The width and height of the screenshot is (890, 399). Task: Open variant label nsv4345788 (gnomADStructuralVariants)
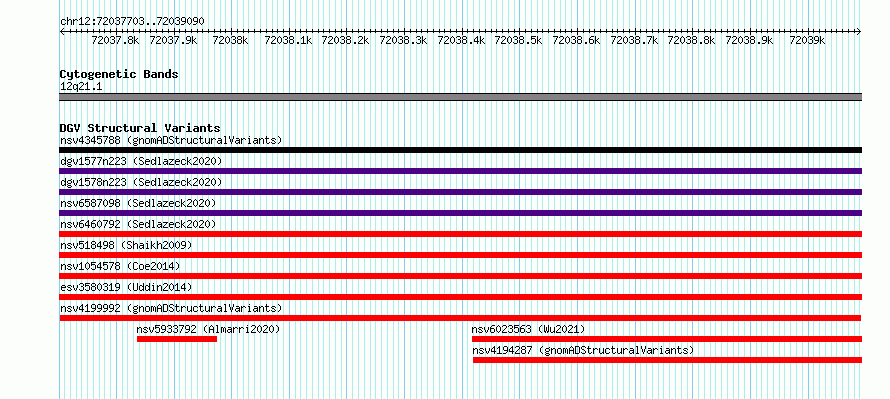click(171, 140)
